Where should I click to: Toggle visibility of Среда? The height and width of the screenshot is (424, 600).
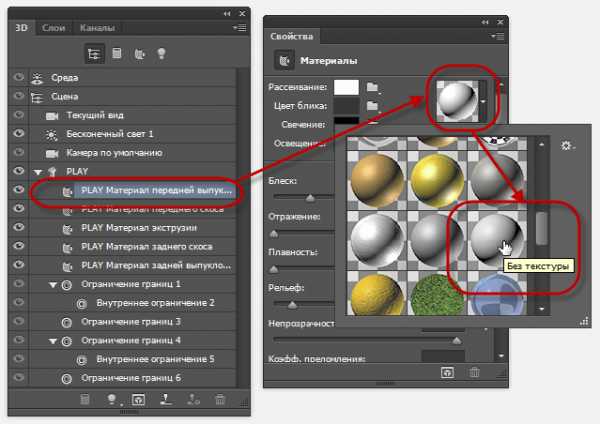click(18, 78)
